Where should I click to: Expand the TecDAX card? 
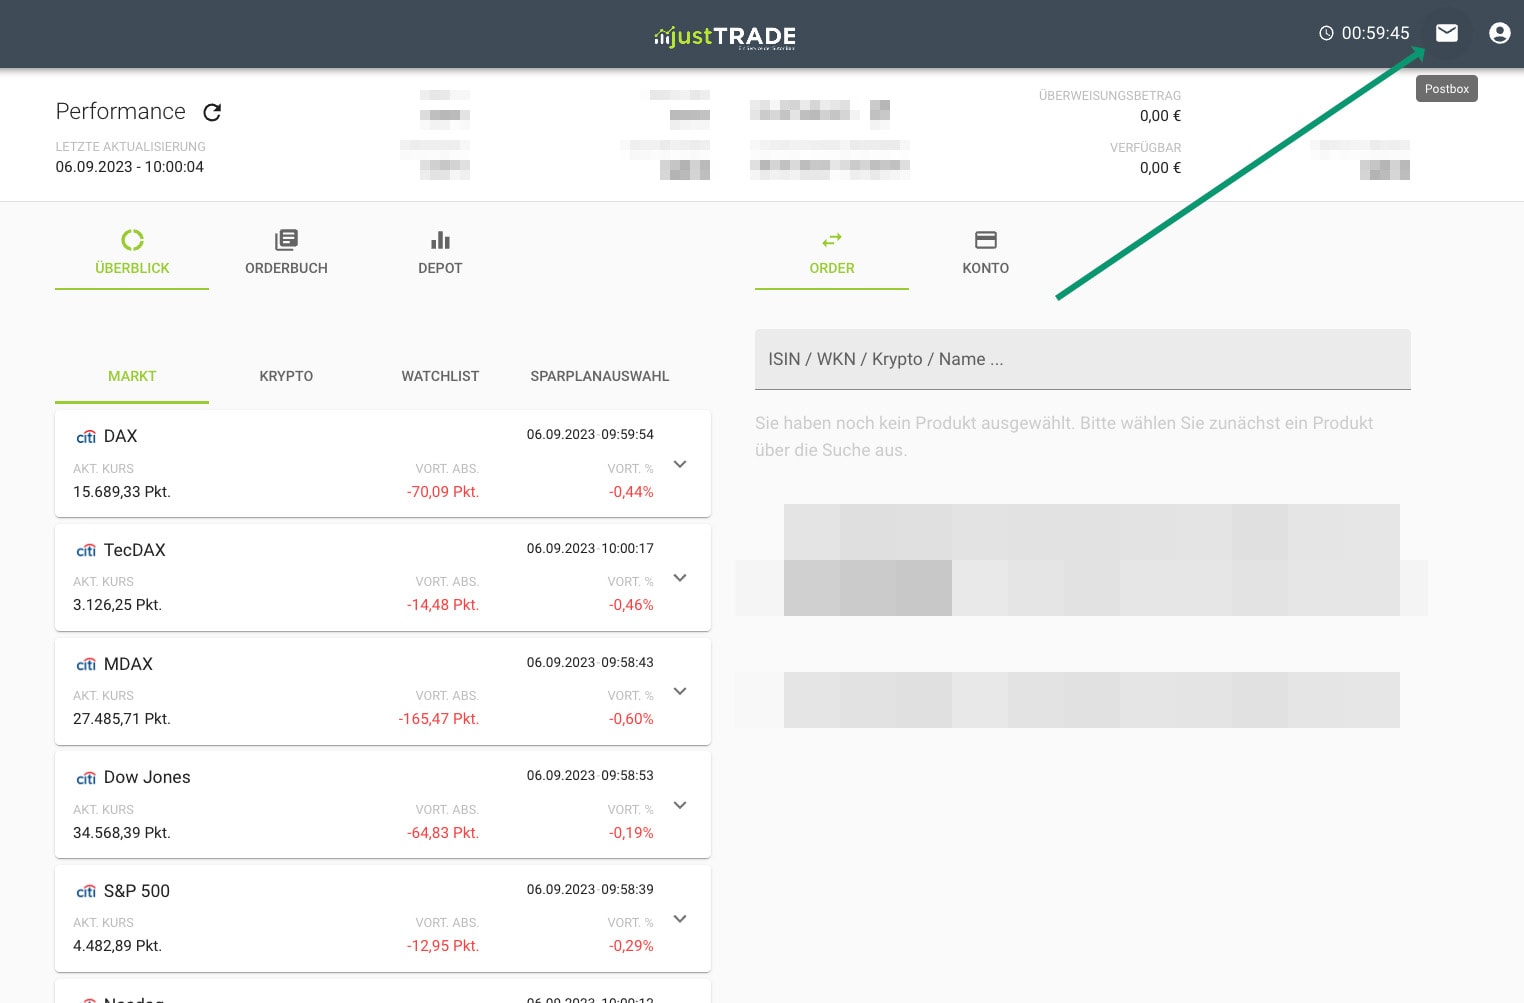click(x=680, y=578)
